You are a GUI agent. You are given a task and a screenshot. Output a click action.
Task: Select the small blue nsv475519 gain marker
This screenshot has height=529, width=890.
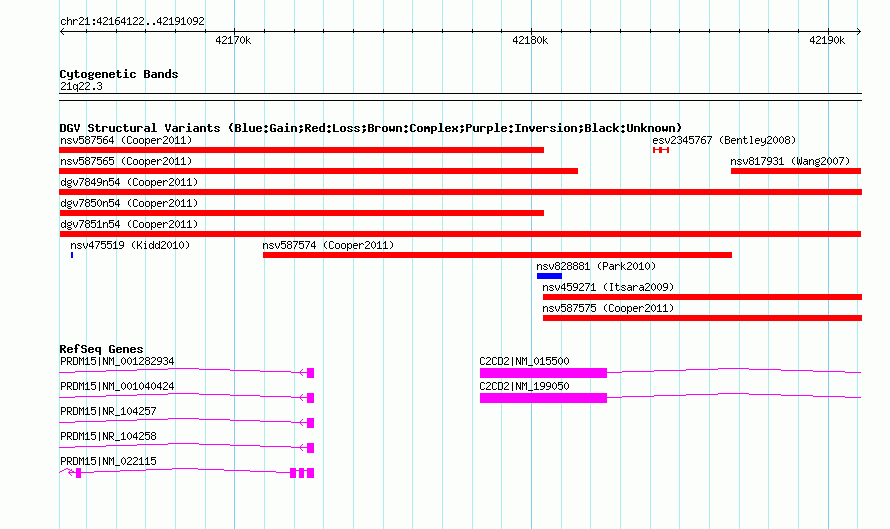[72, 255]
